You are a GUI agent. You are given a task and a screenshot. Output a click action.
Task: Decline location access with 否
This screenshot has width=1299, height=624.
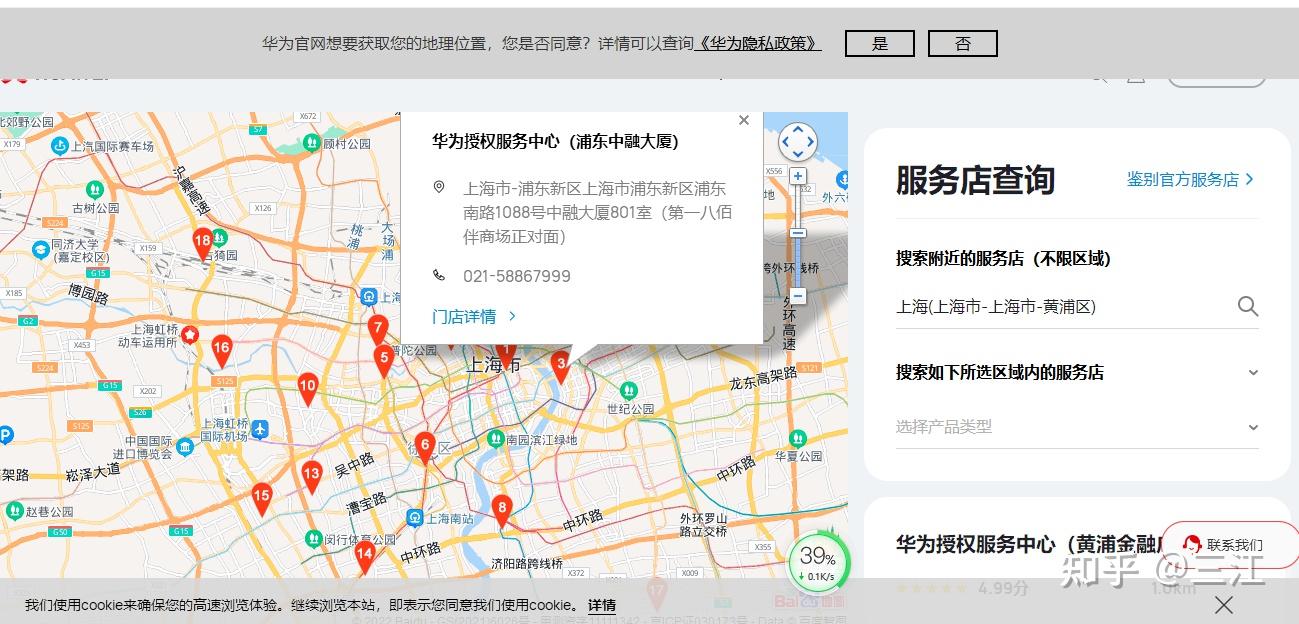coord(963,43)
